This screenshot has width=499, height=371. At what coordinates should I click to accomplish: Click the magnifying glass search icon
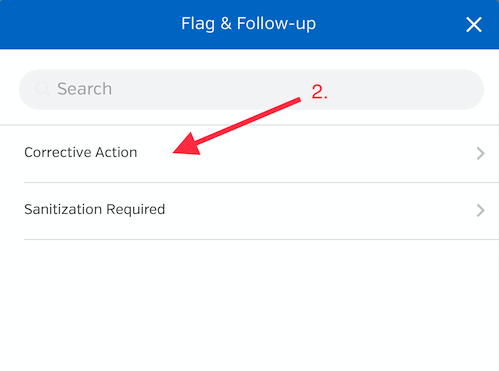42,89
